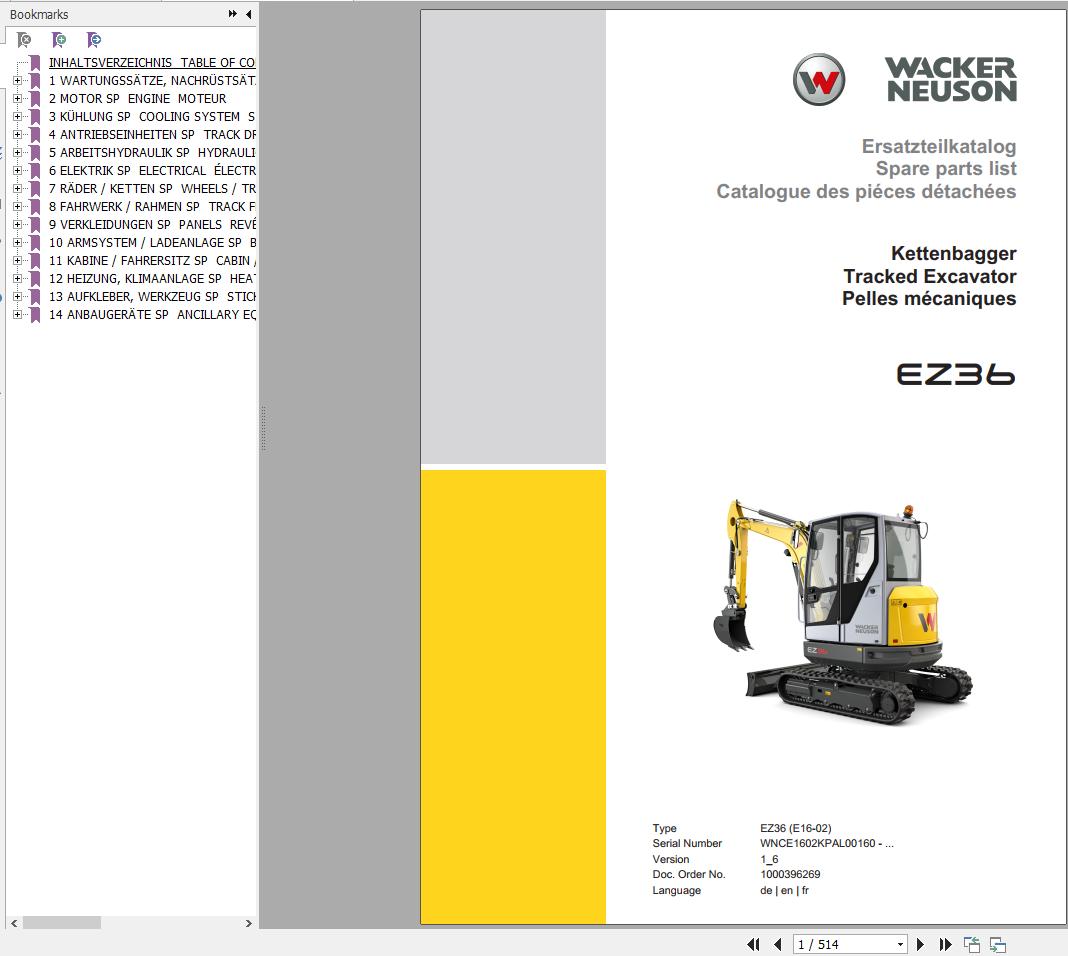Create a new bookmark
Image resolution: width=1068 pixels, height=956 pixels.
tap(57, 39)
